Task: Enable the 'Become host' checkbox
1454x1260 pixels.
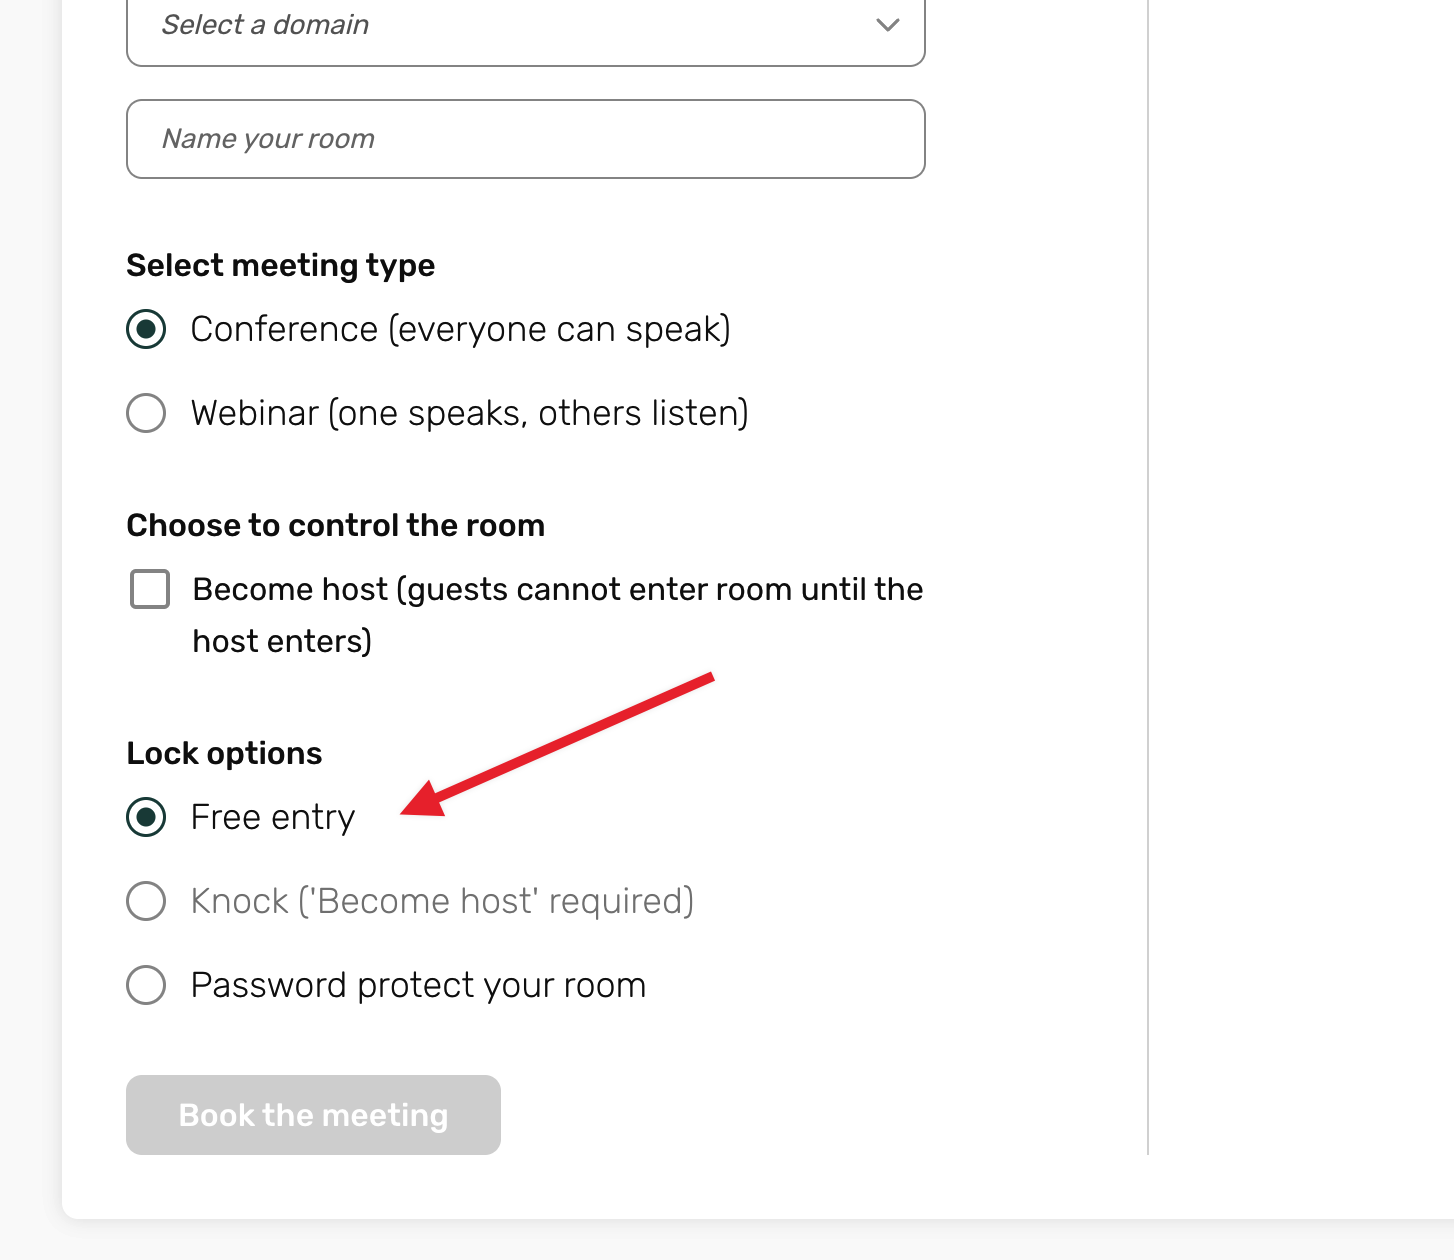Action: point(150,589)
